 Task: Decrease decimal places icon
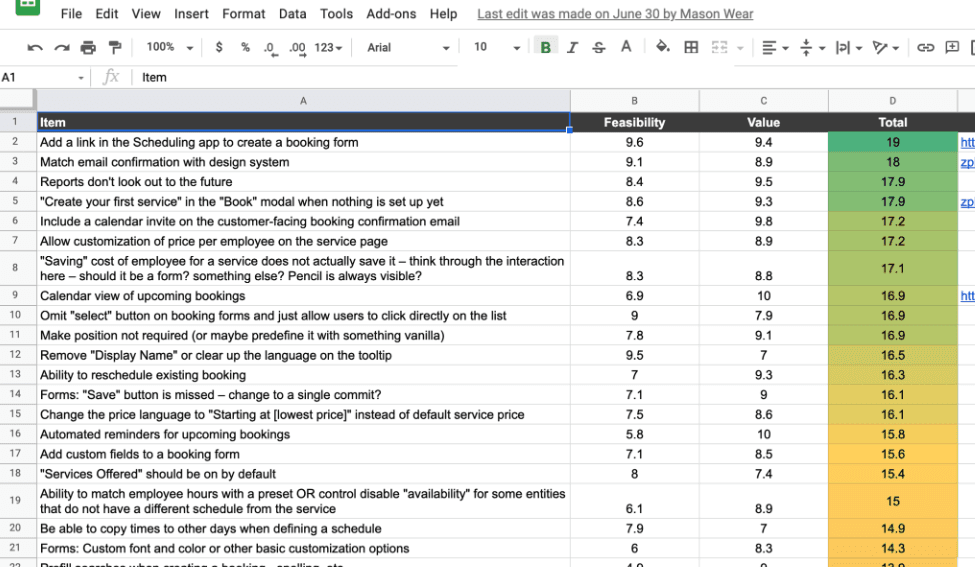[270, 48]
